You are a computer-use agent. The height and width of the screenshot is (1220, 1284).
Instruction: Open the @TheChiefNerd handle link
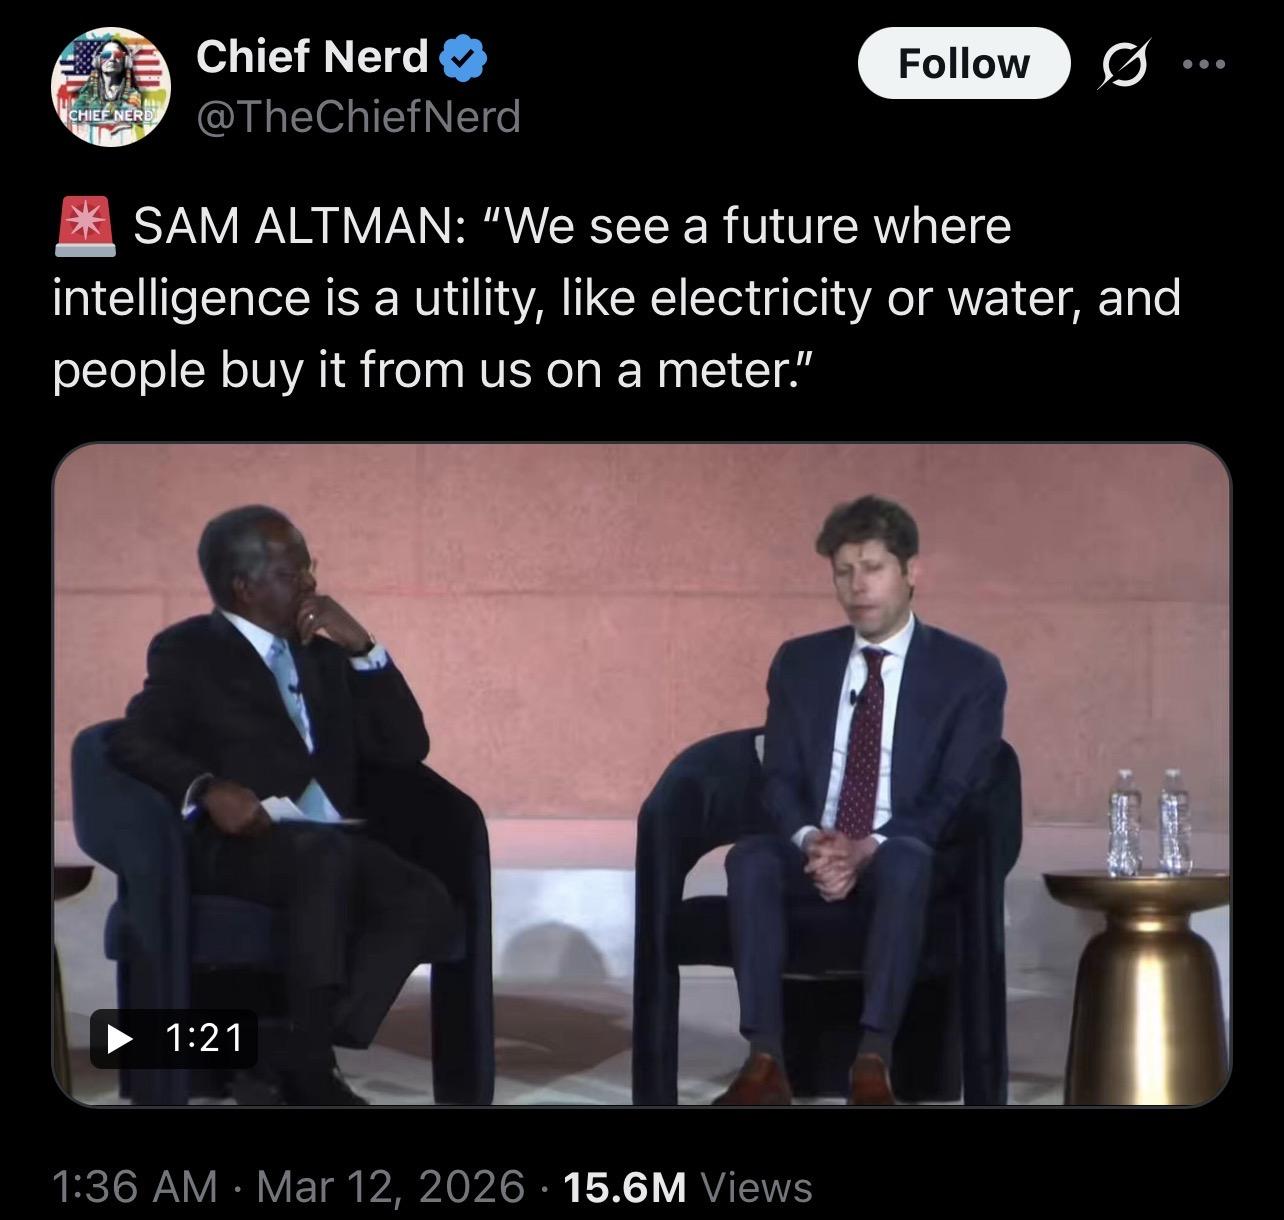[358, 117]
